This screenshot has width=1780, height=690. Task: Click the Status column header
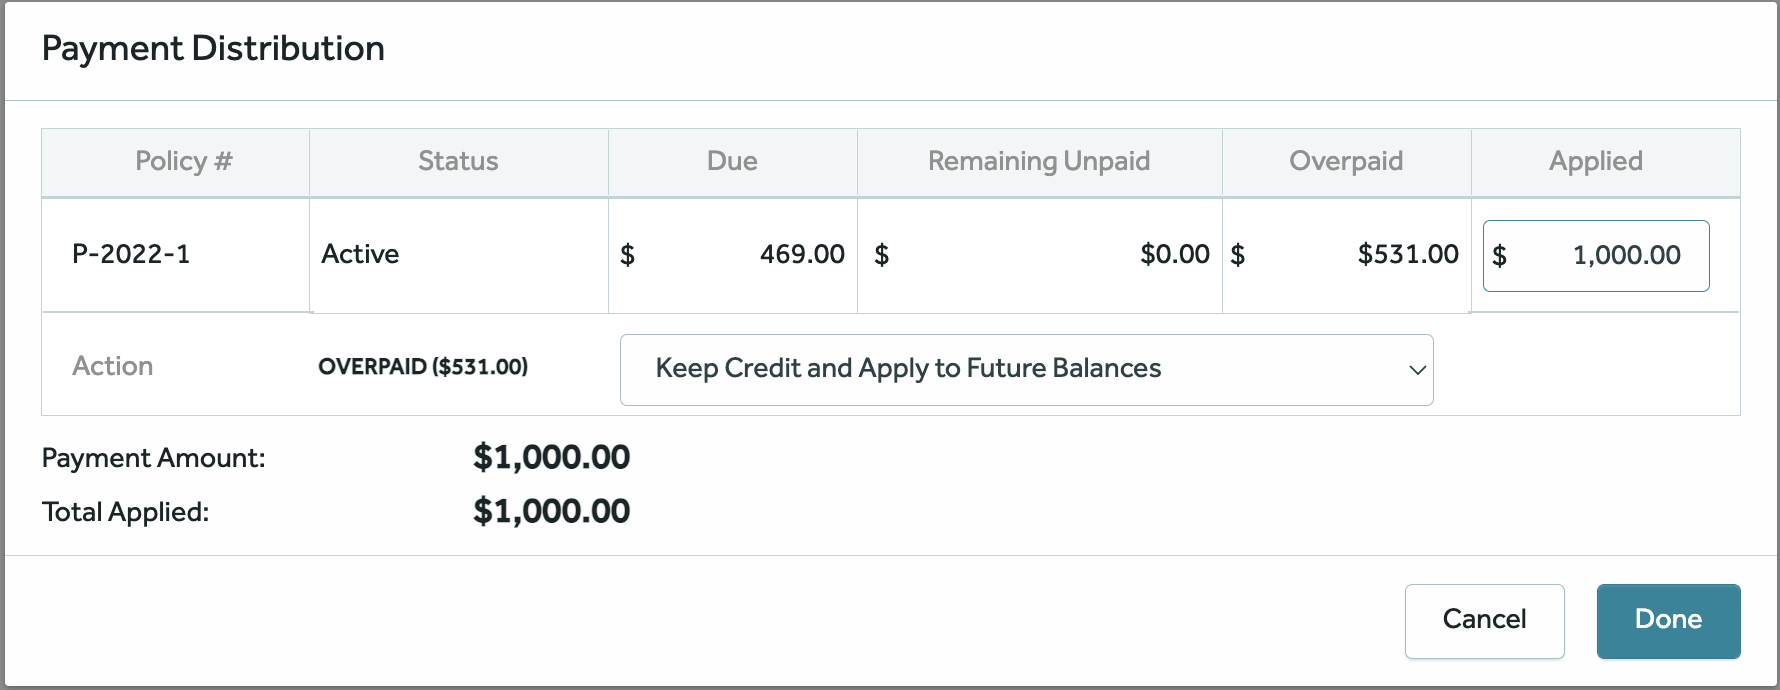pyautogui.click(x=458, y=161)
